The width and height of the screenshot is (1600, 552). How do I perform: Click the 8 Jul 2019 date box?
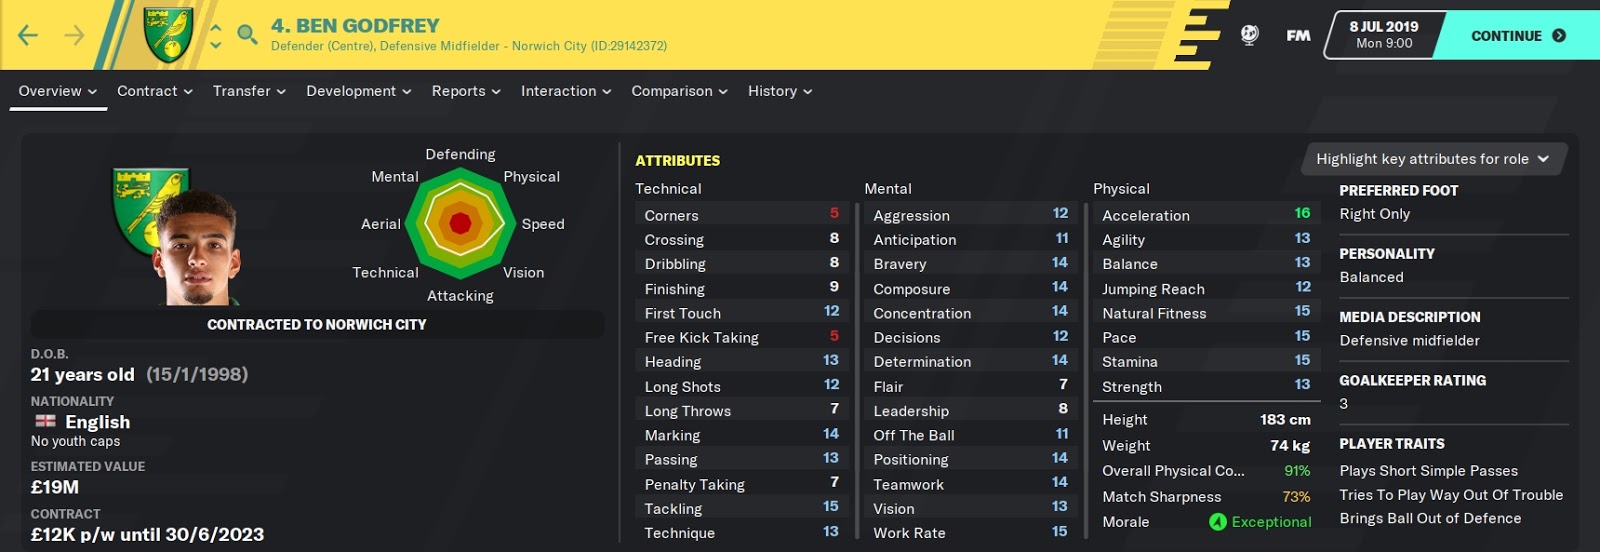pyautogui.click(x=1383, y=35)
